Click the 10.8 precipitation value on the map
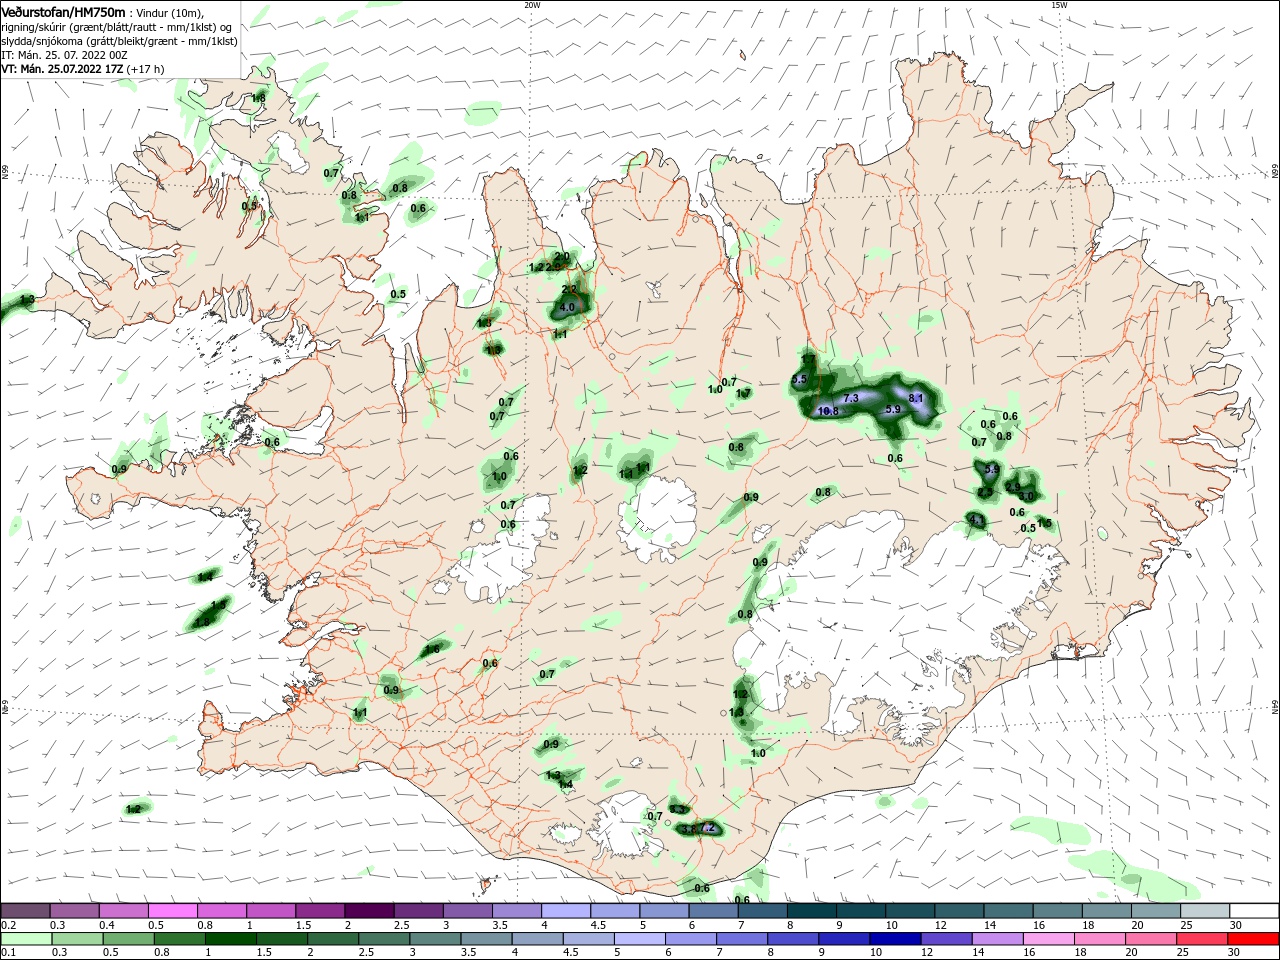 828,411
